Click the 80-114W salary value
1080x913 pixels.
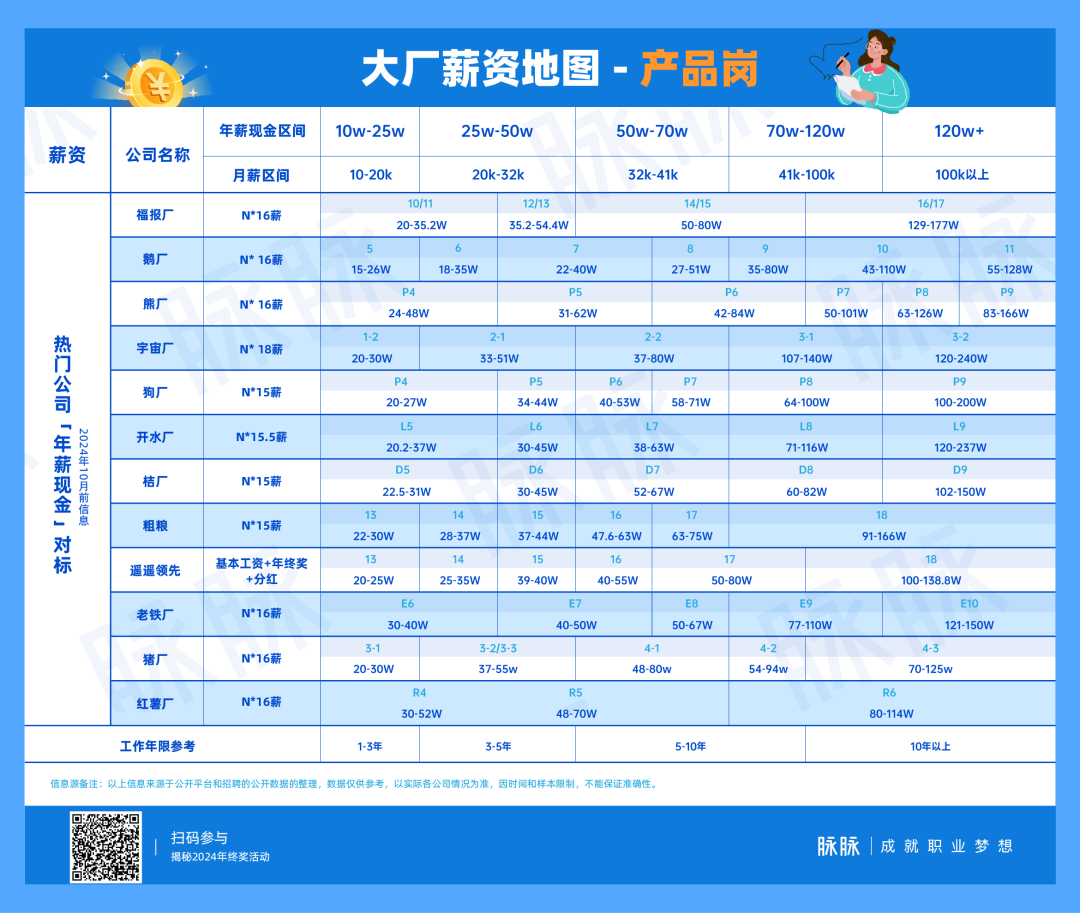click(891, 714)
